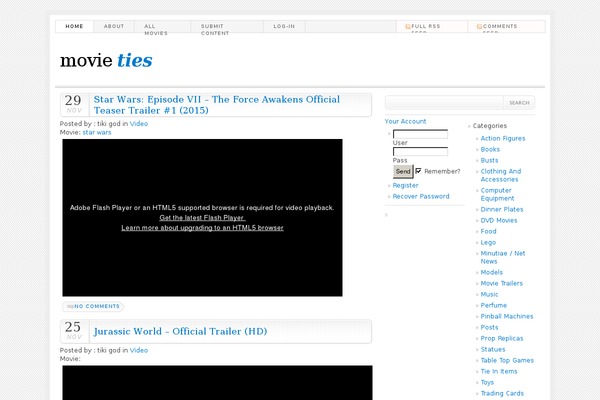Open the Table Top Games category
600x400 pixels.
[x=507, y=361]
